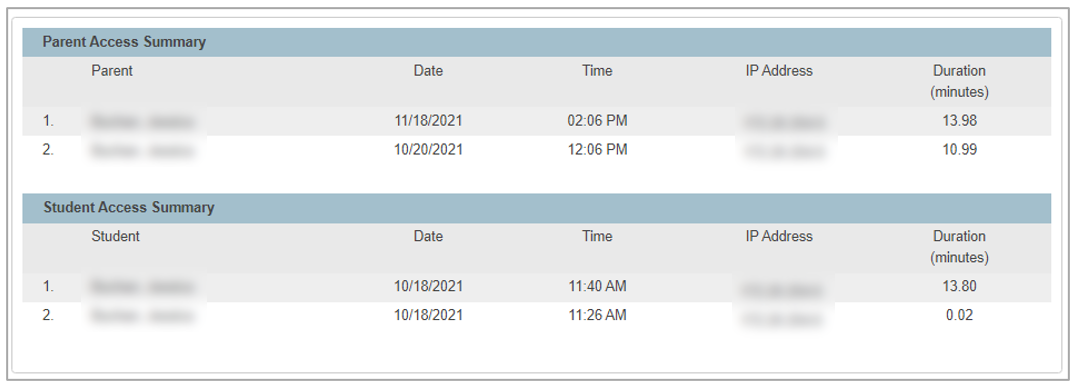Click the Parent Access Summary header
1077x385 pixels.
tap(124, 42)
